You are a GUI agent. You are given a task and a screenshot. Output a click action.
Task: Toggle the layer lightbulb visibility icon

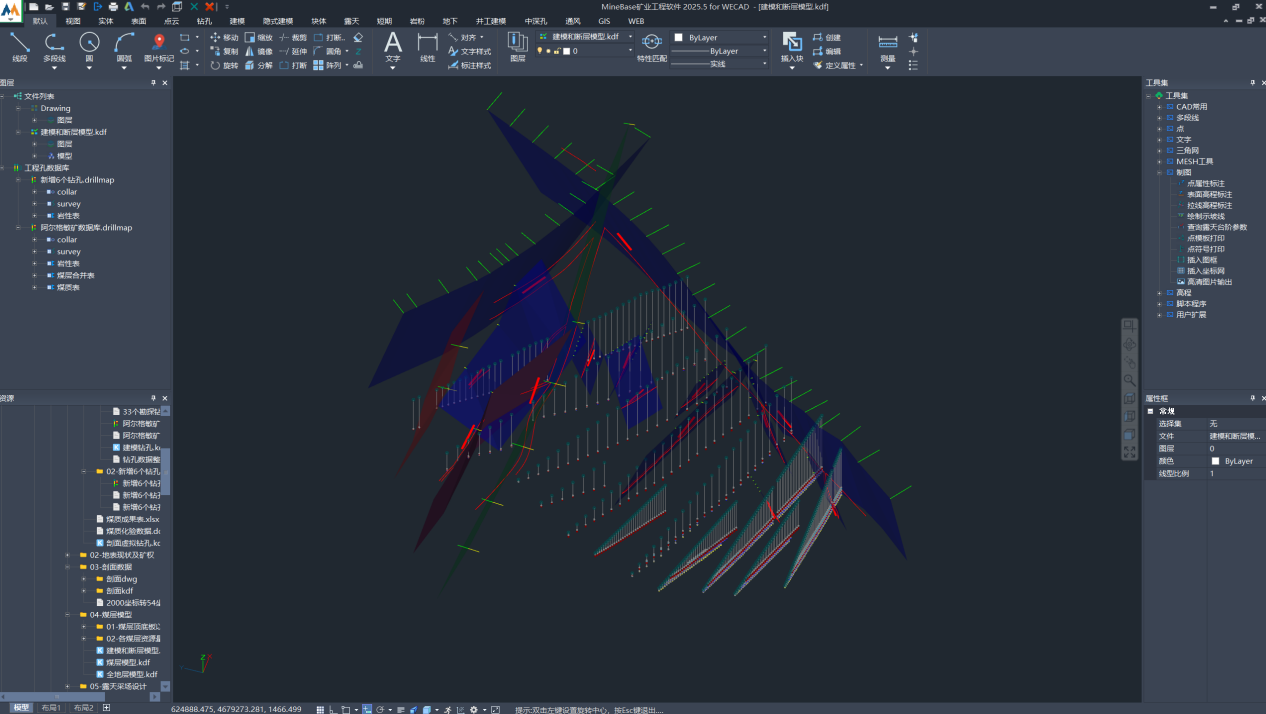(x=540, y=51)
